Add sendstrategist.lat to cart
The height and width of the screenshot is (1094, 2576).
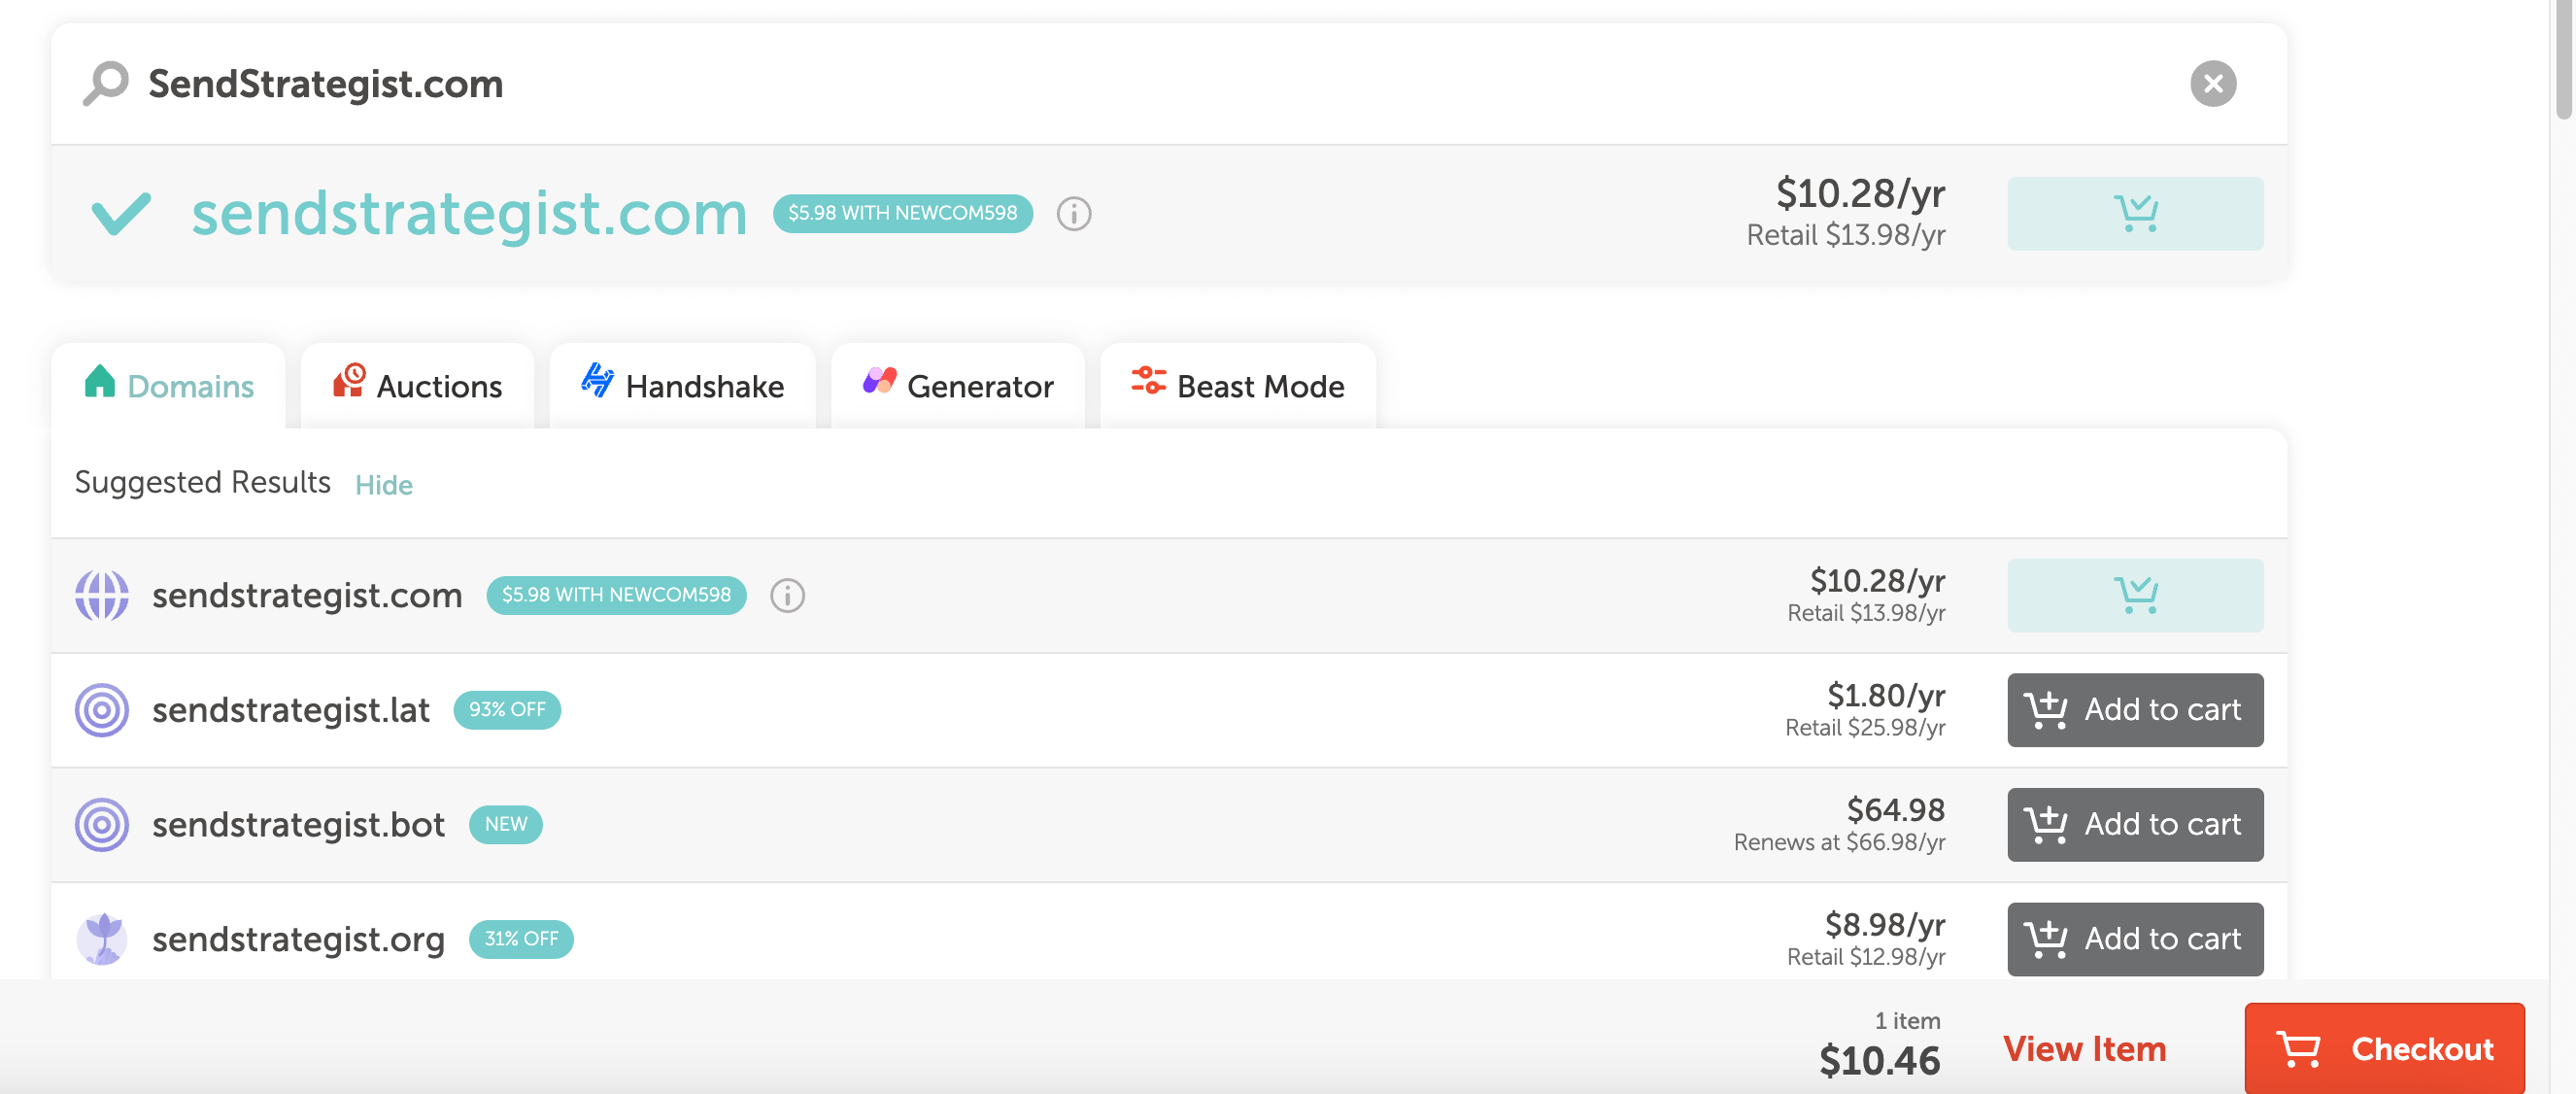pos(2135,710)
